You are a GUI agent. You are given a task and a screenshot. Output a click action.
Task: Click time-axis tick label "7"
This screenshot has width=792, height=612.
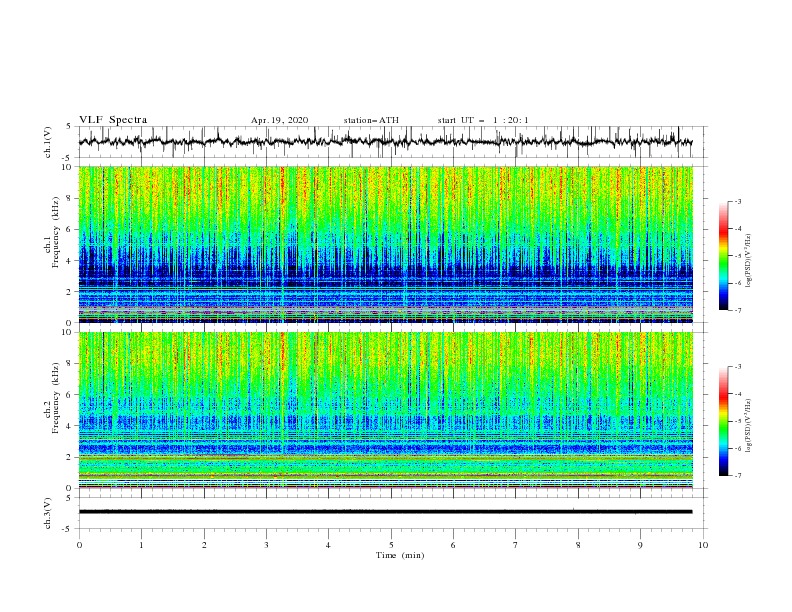(516, 545)
